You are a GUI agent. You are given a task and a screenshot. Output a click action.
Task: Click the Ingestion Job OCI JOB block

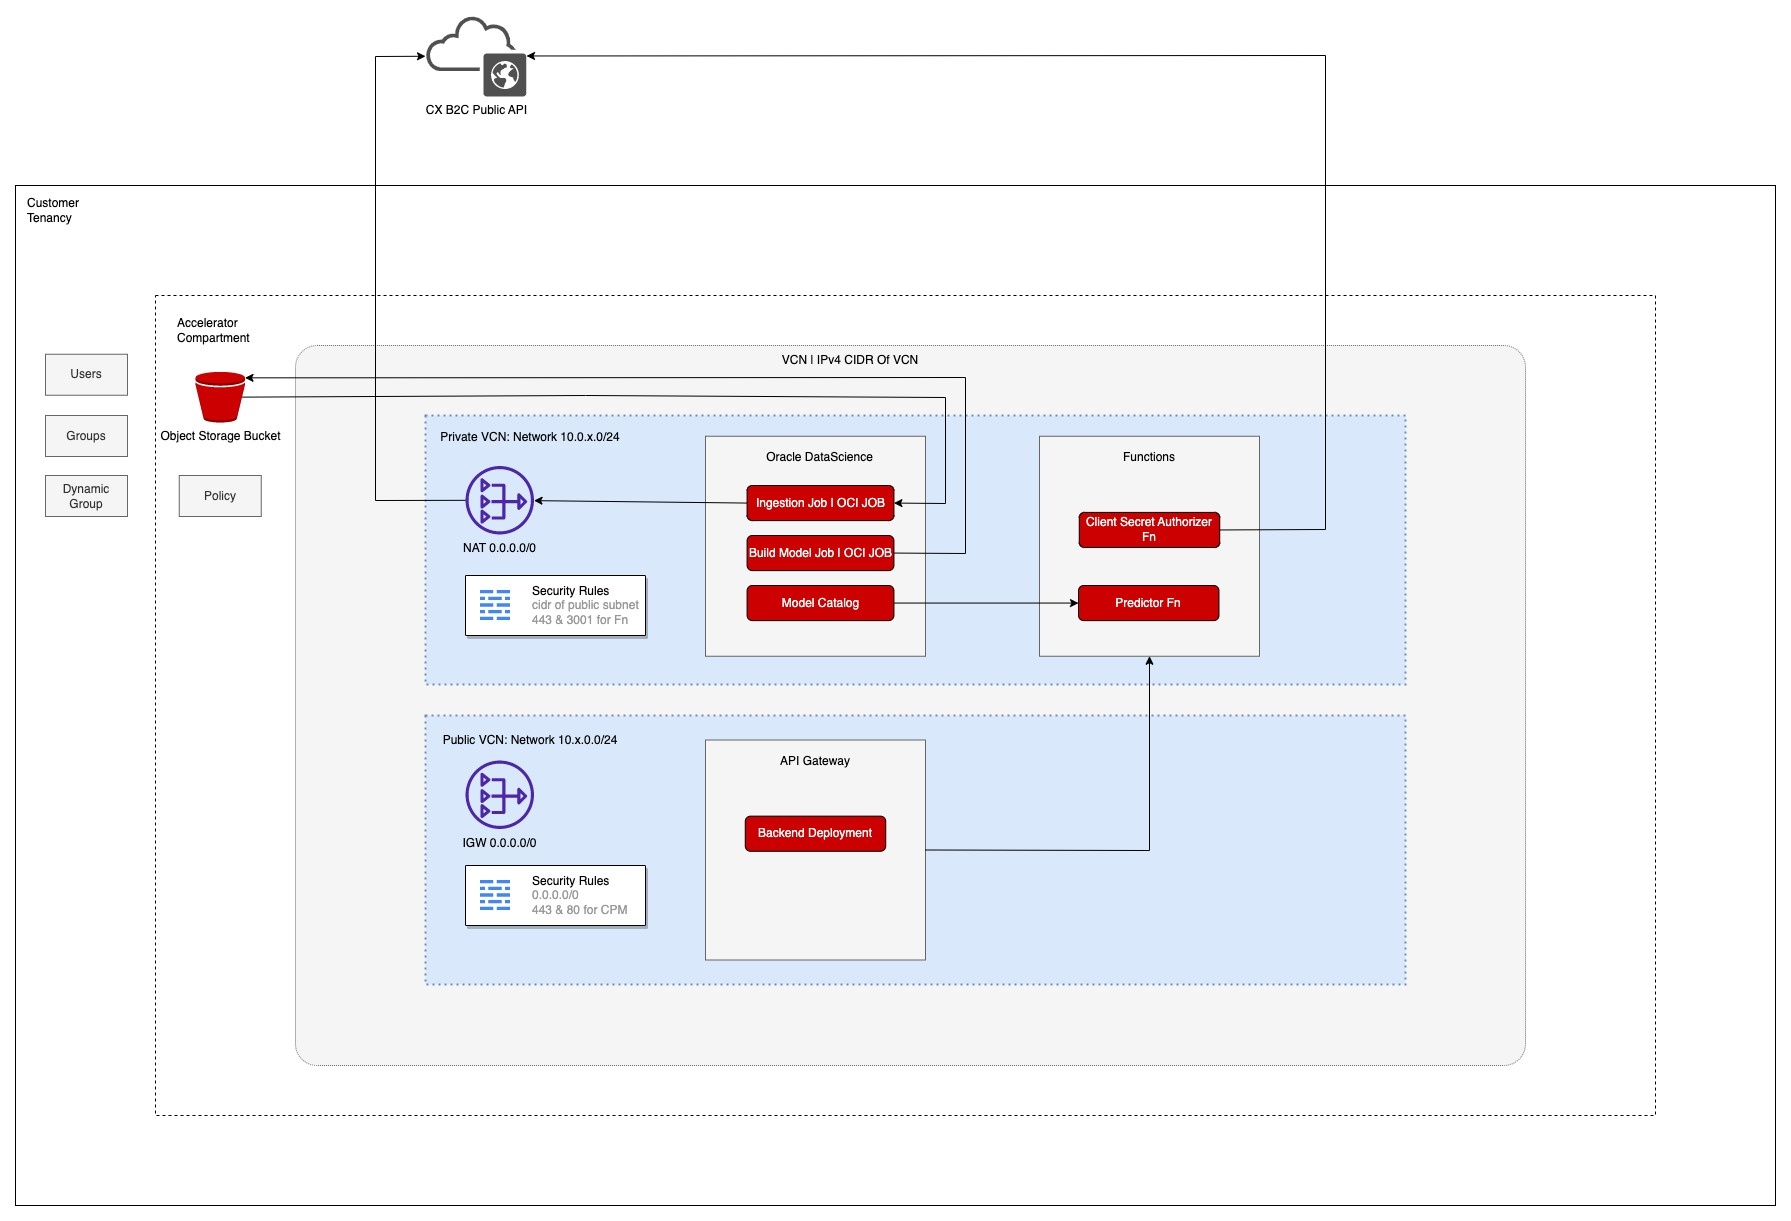coord(820,503)
